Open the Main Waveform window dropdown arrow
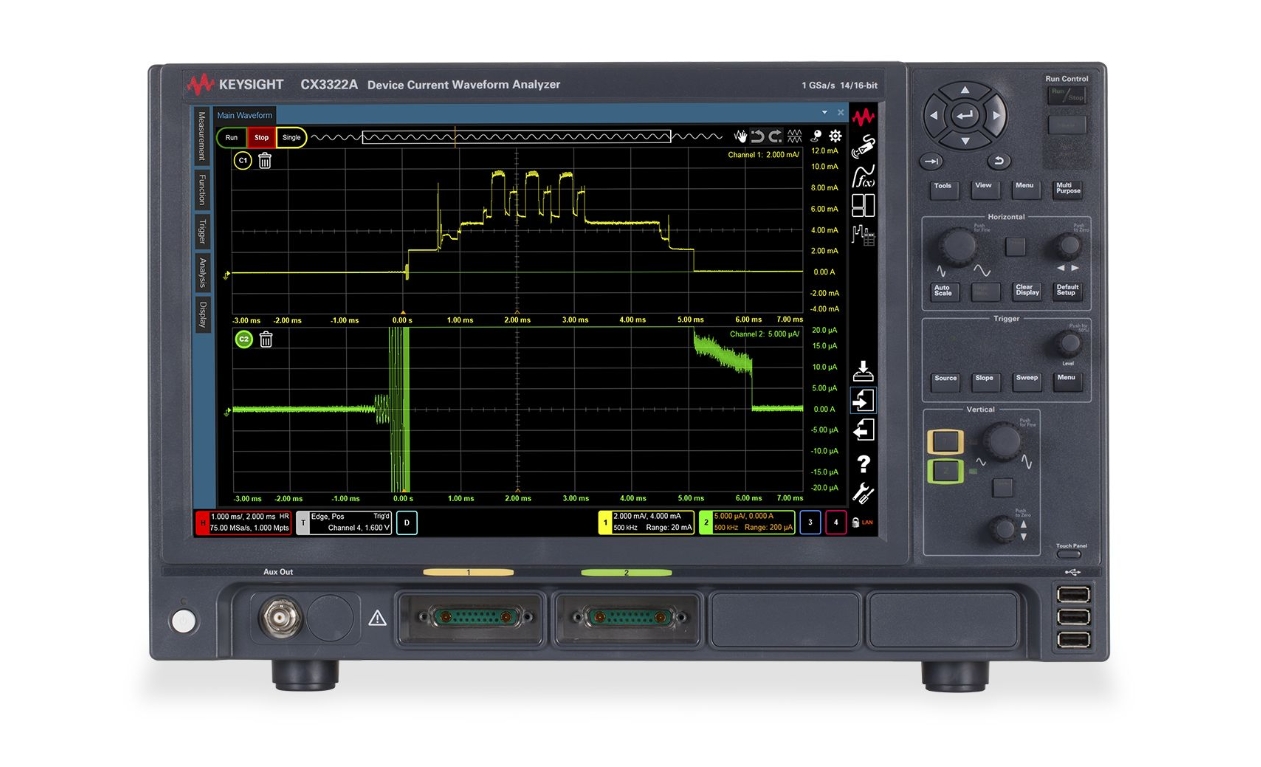1261x767 pixels. 825,114
